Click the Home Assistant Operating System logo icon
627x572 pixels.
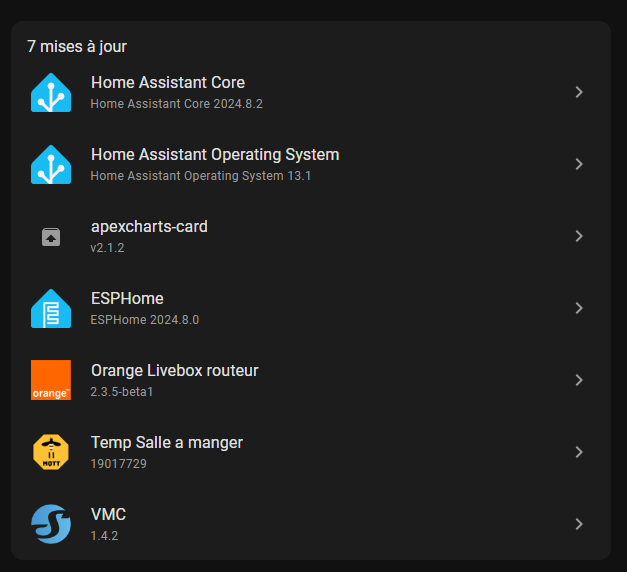pos(51,164)
